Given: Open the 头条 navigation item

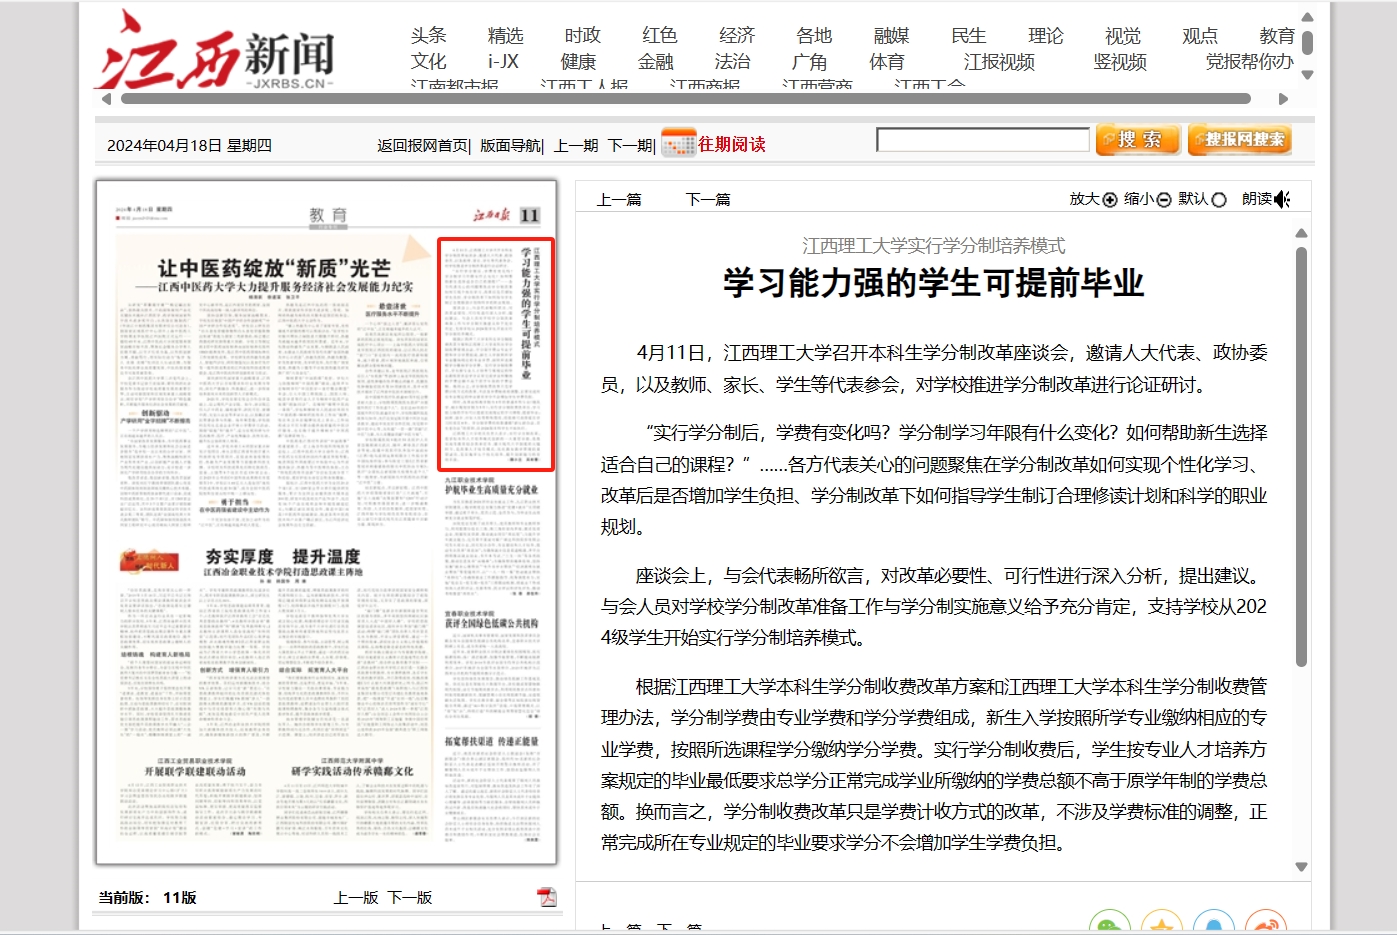Looking at the screenshot, I should click(x=428, y=36).
